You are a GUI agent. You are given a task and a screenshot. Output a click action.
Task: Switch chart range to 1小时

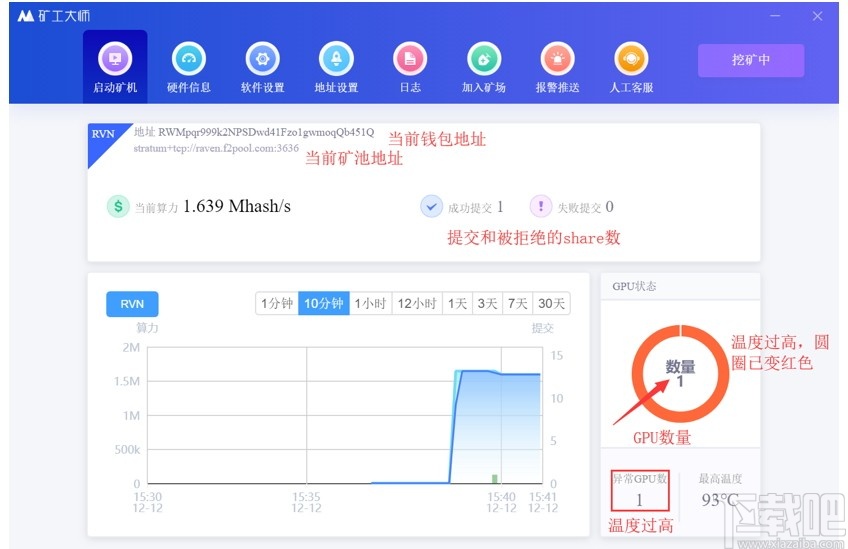(x=370, y=303)
